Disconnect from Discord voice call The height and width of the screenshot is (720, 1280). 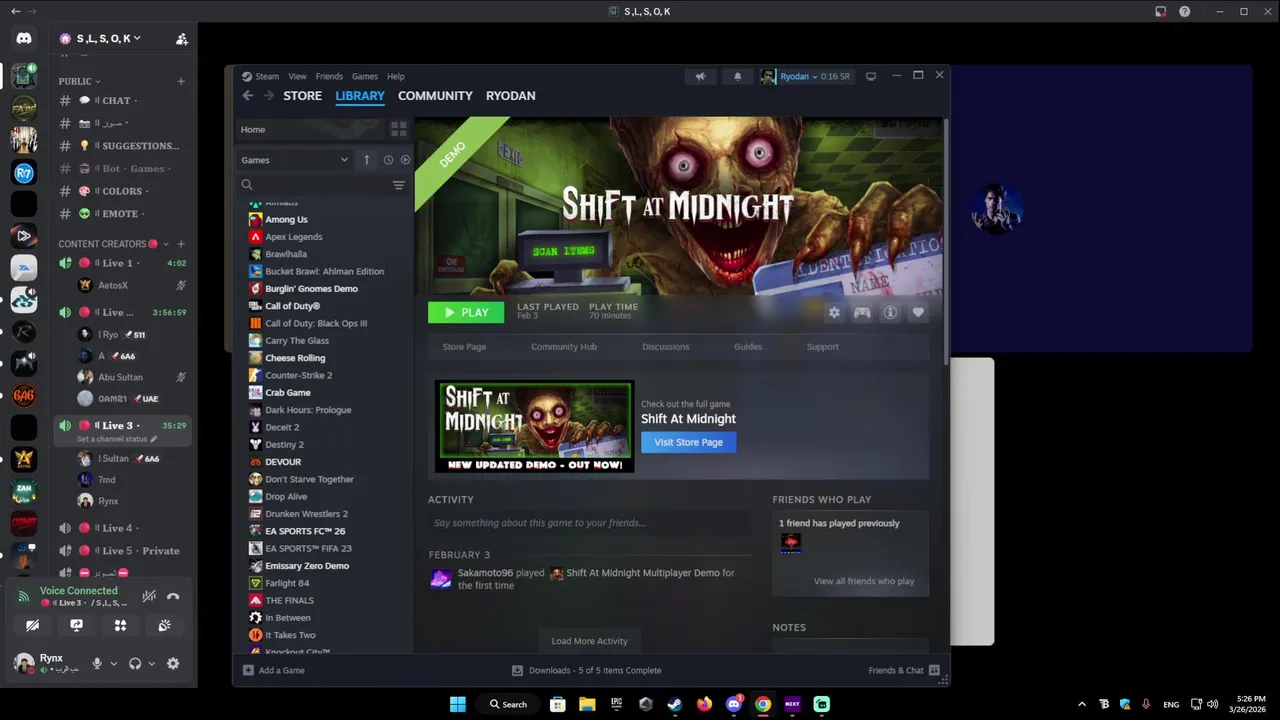(x=173, y=596)
